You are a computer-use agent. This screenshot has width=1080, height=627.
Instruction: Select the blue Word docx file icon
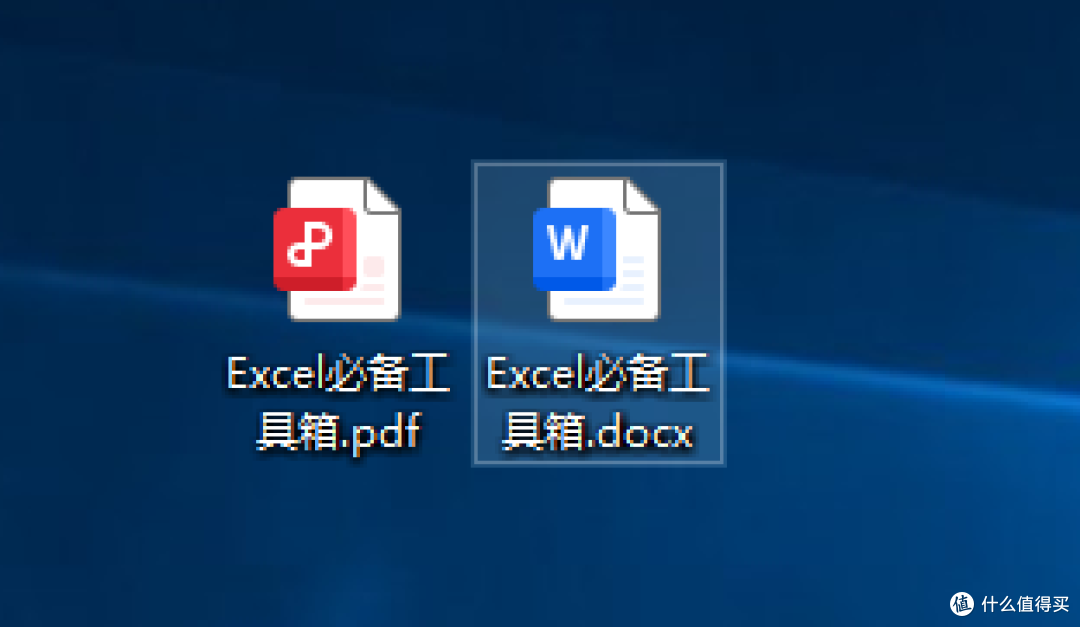[x=596, y=249]
